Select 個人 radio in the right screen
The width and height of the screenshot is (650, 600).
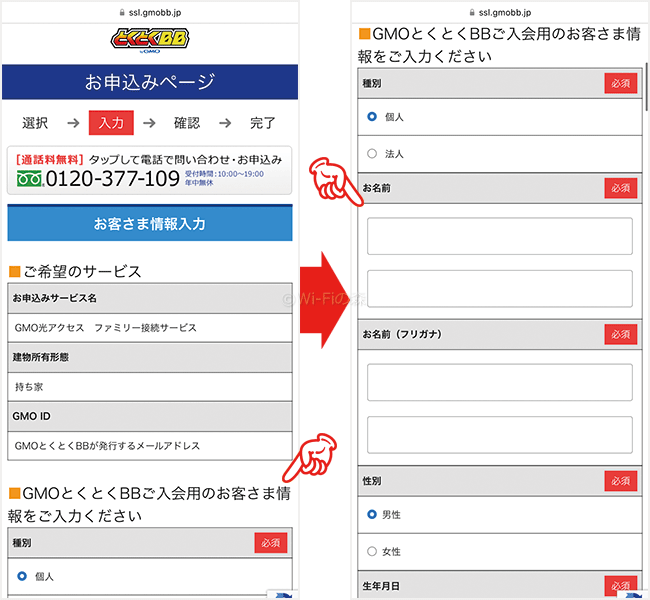(372, 117)
